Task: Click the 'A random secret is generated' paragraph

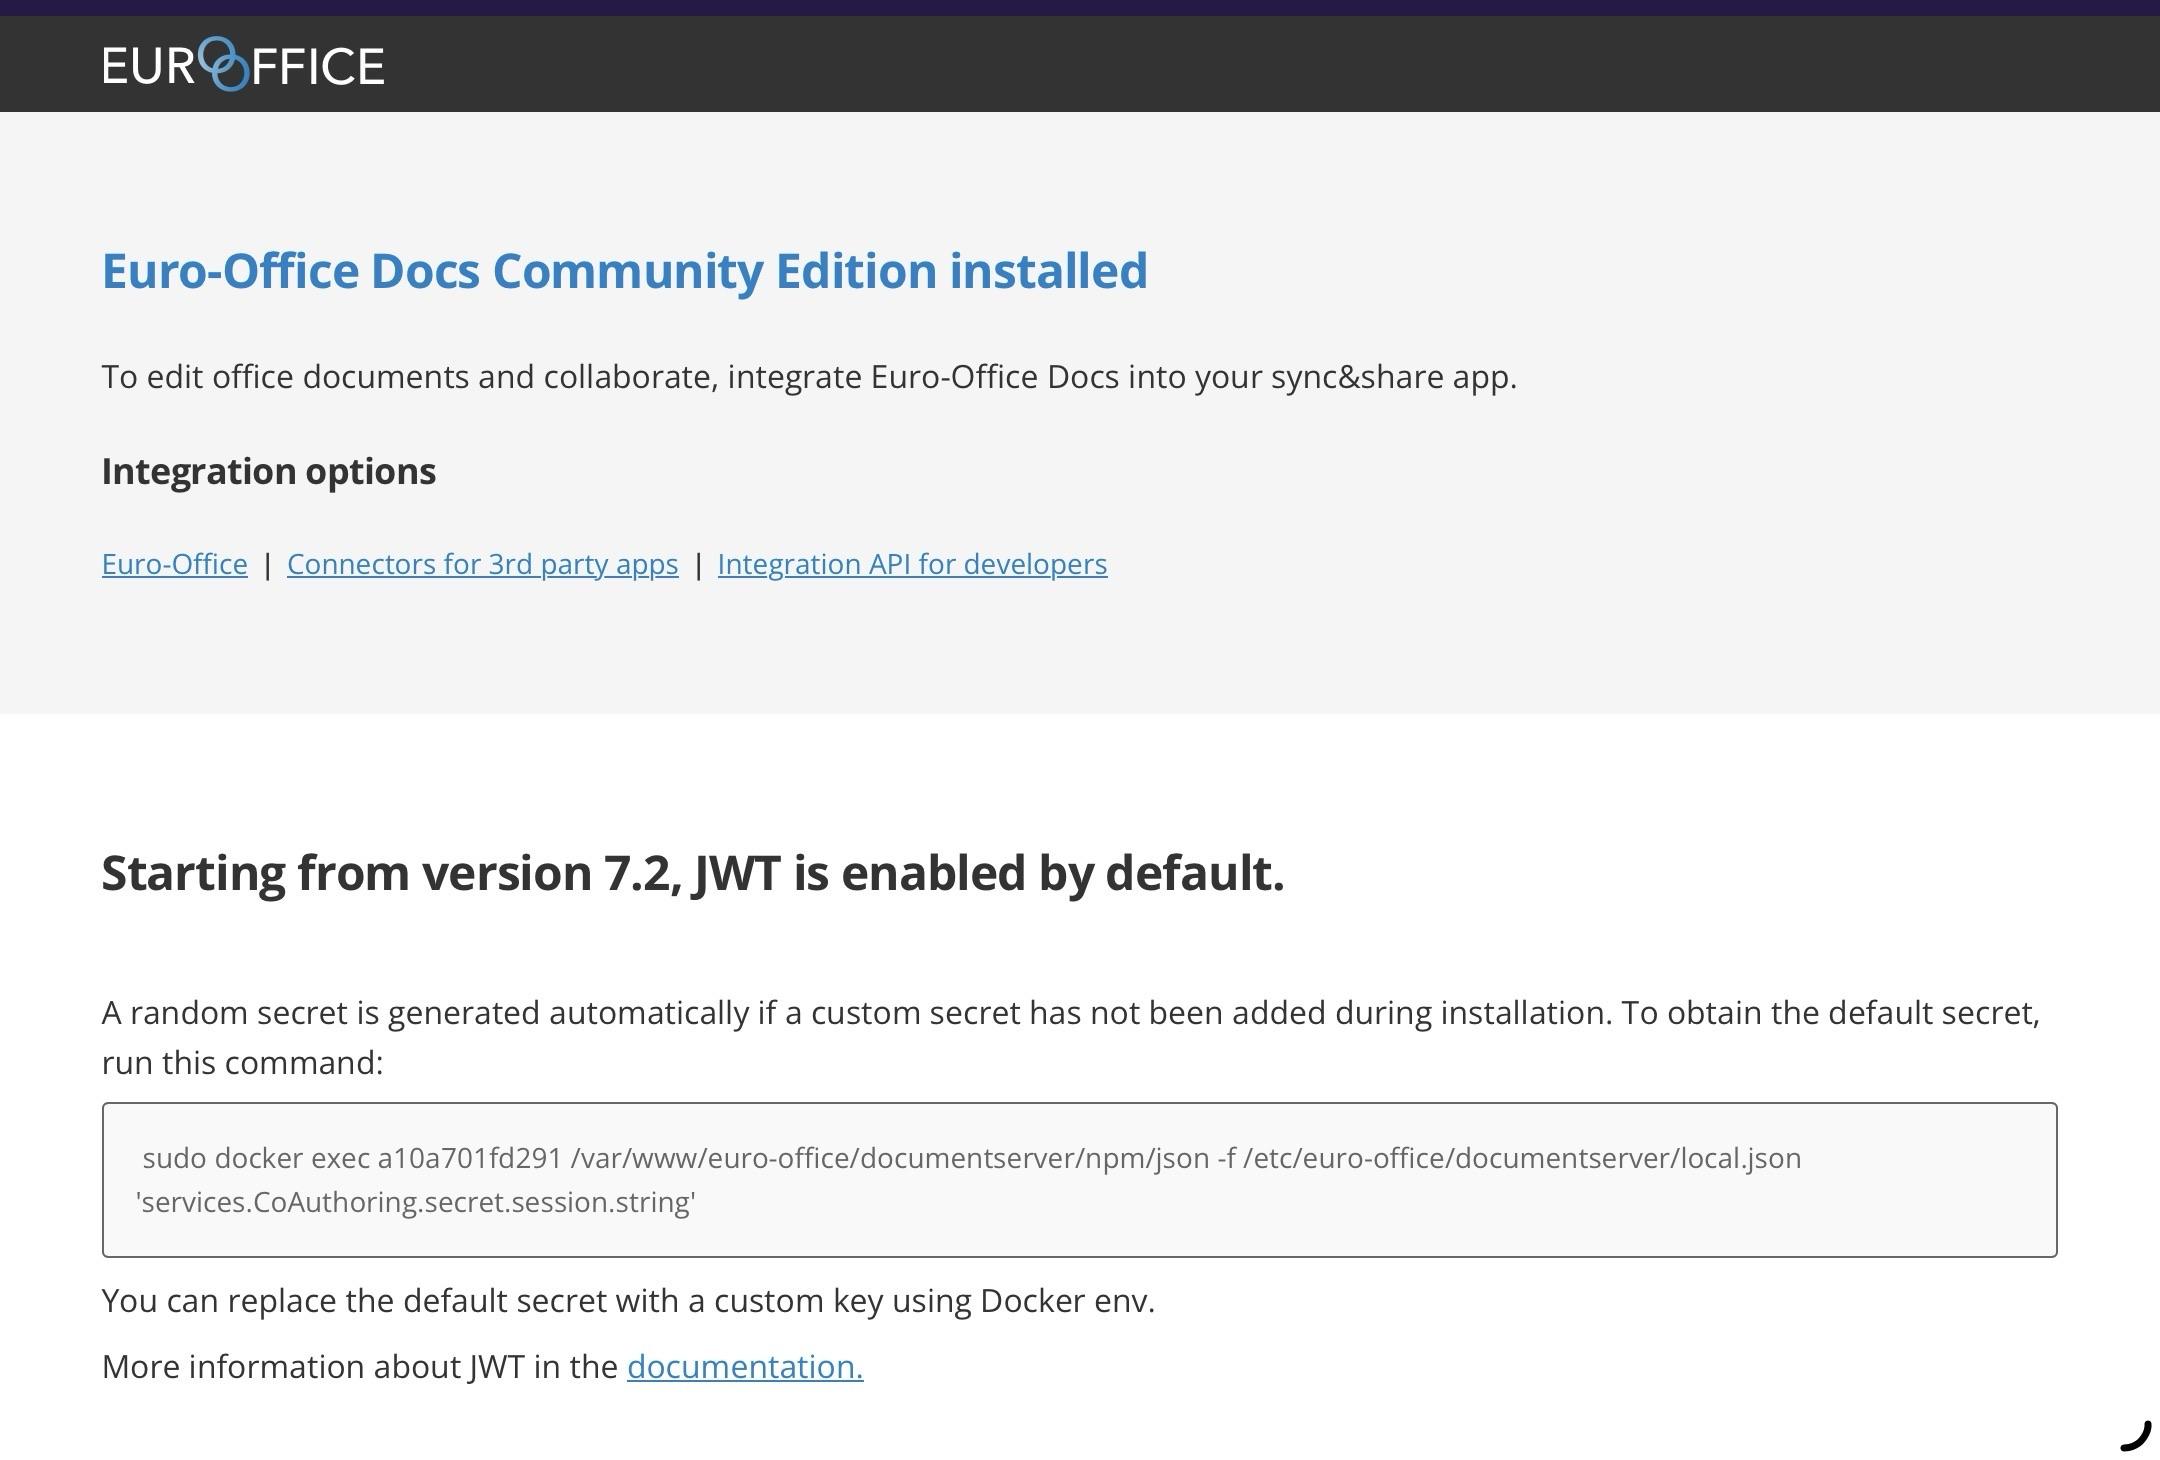Action: point(1071,1037)
